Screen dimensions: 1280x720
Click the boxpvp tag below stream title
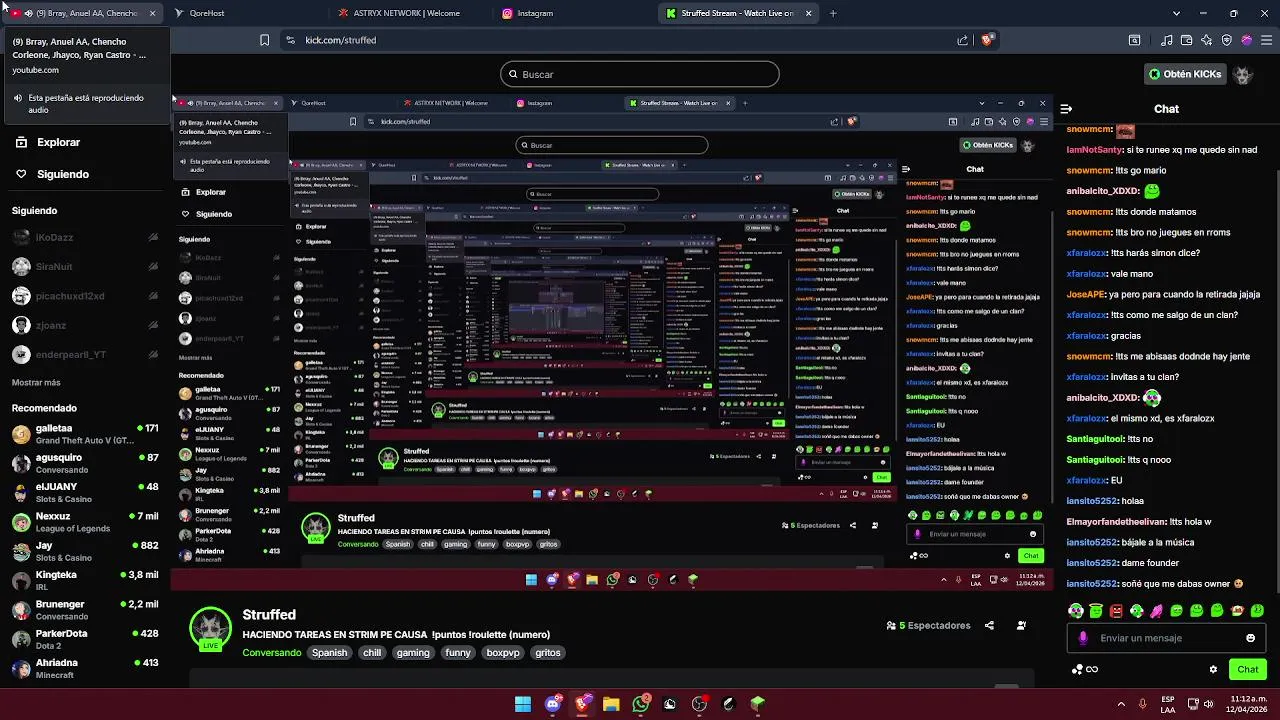click(x=503, y=653)
